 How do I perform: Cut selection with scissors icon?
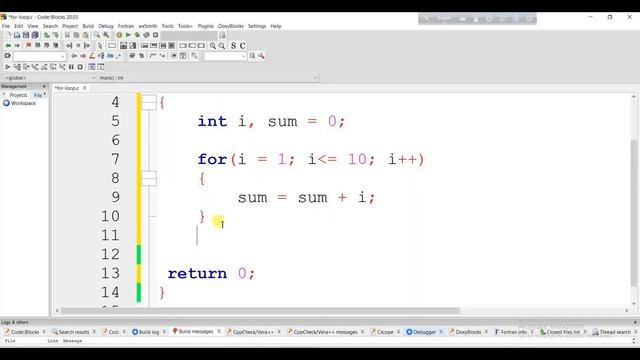67,35
